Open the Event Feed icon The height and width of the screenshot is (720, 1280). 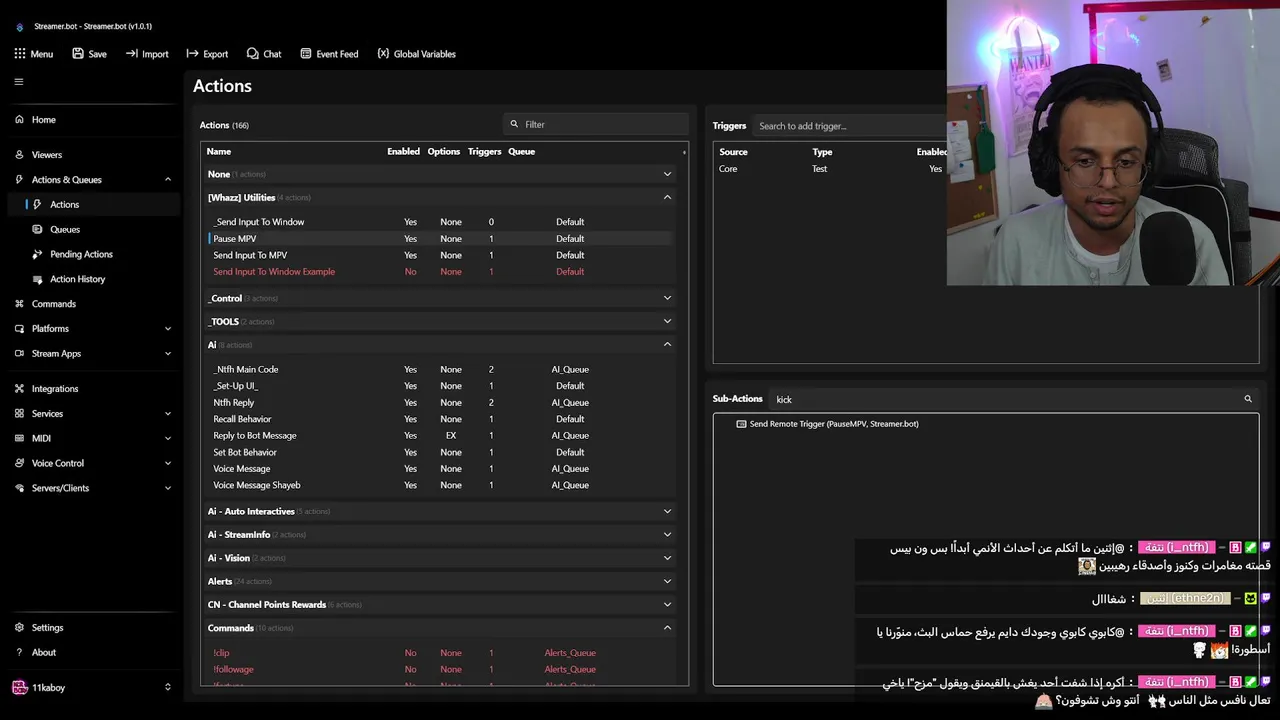(x=306, y=54)
